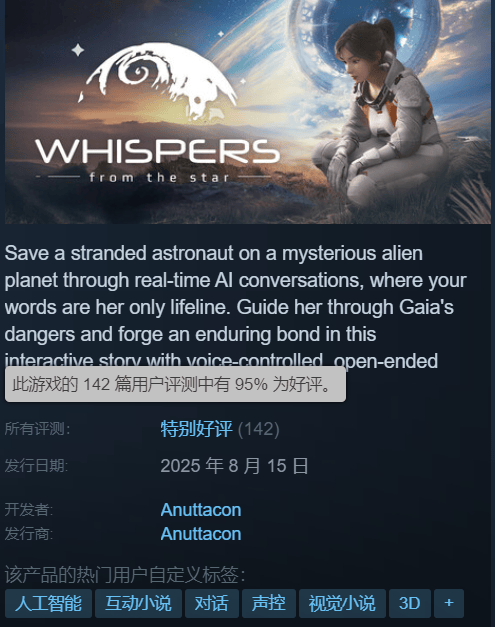Click the 该产品的热门用户自定义标签 heading

(125, 575)
